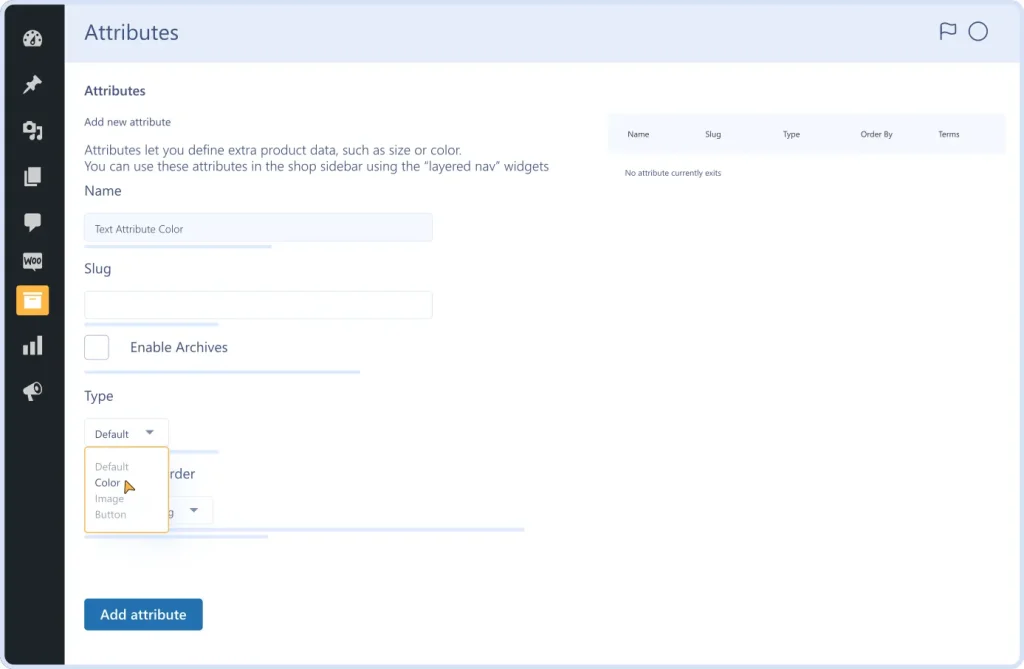
Task: Select Color from the open Type list
Action: click(106, 482)
